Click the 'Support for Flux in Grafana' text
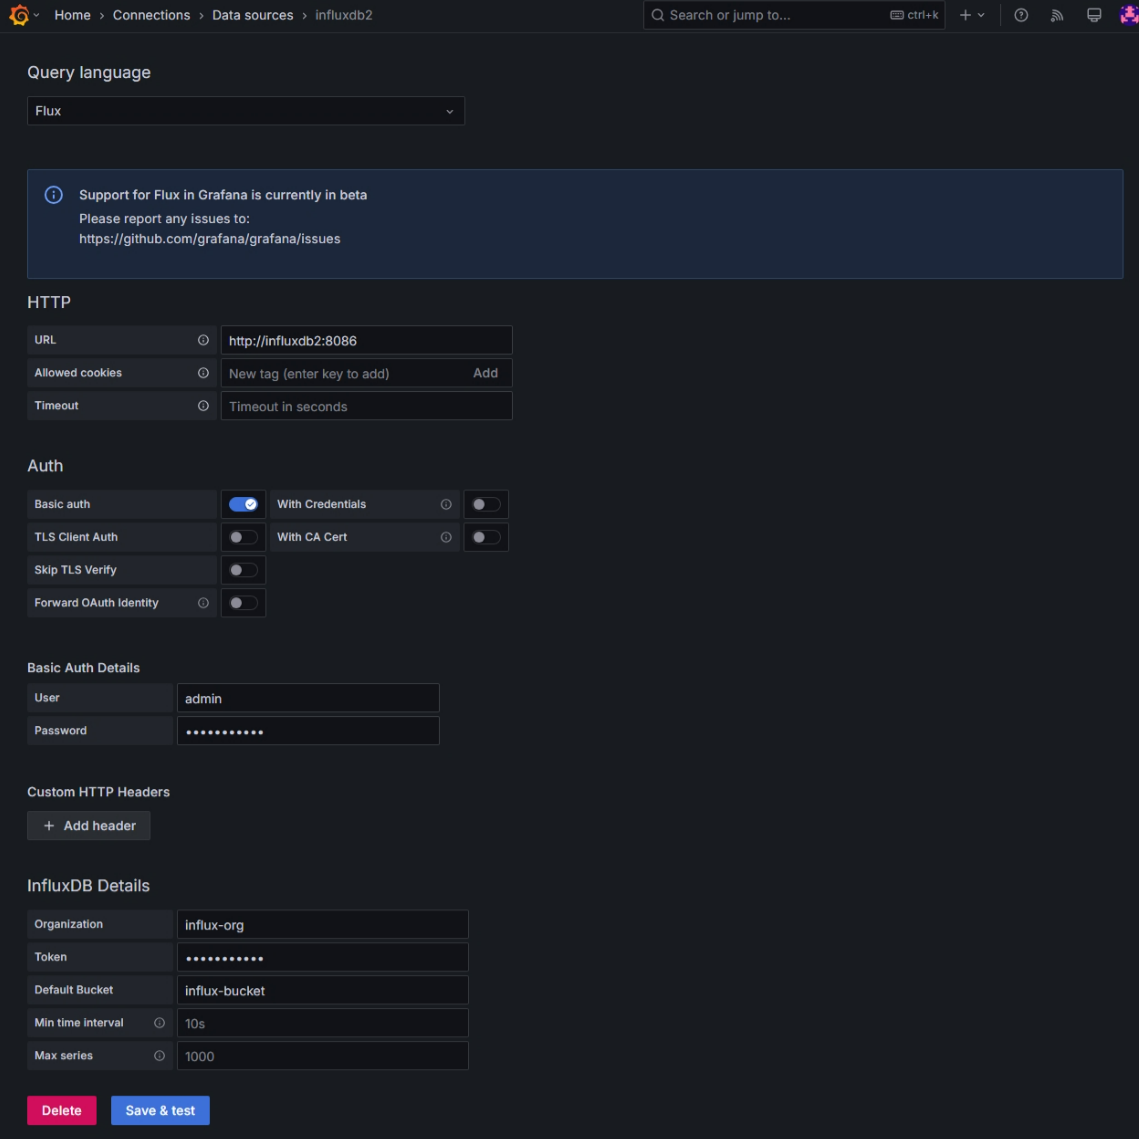This screenshot has width=1139, height=1139. click(x=223, y=195)
